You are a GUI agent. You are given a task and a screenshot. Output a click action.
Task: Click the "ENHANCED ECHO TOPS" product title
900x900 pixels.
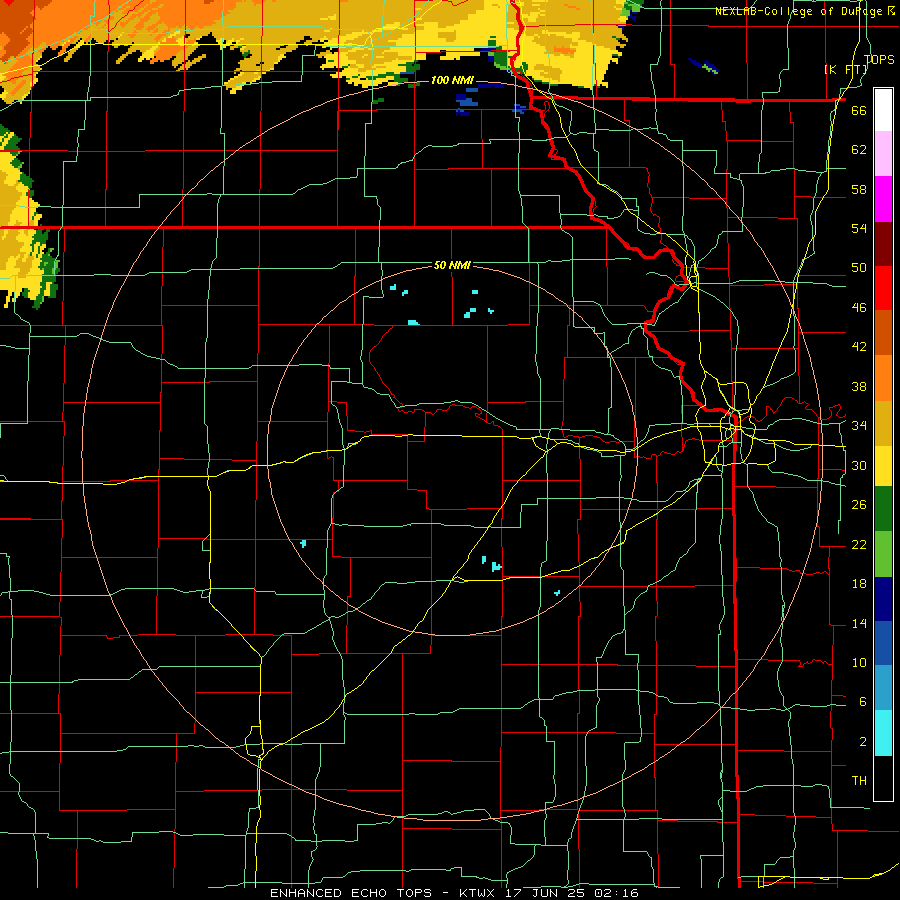pyautogui.click(x=351, y=893)
